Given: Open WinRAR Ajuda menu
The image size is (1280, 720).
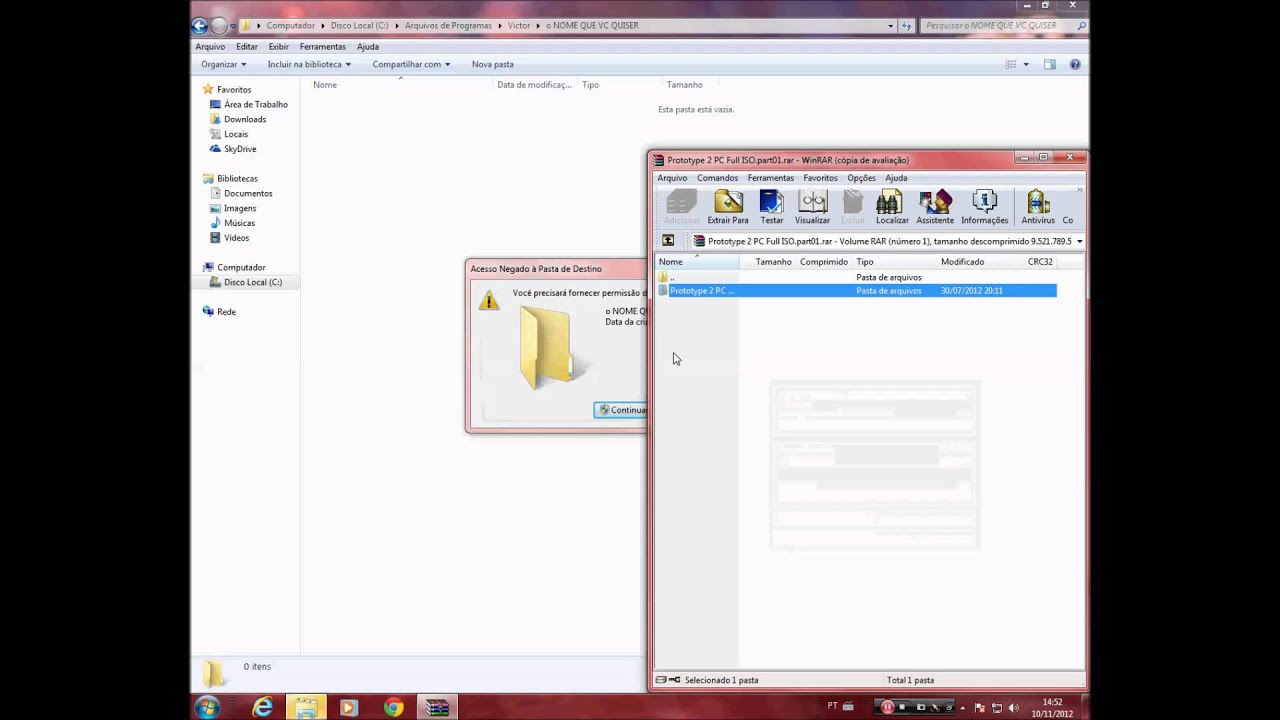Looking at the screenshot, I should [x=896, y=178].
